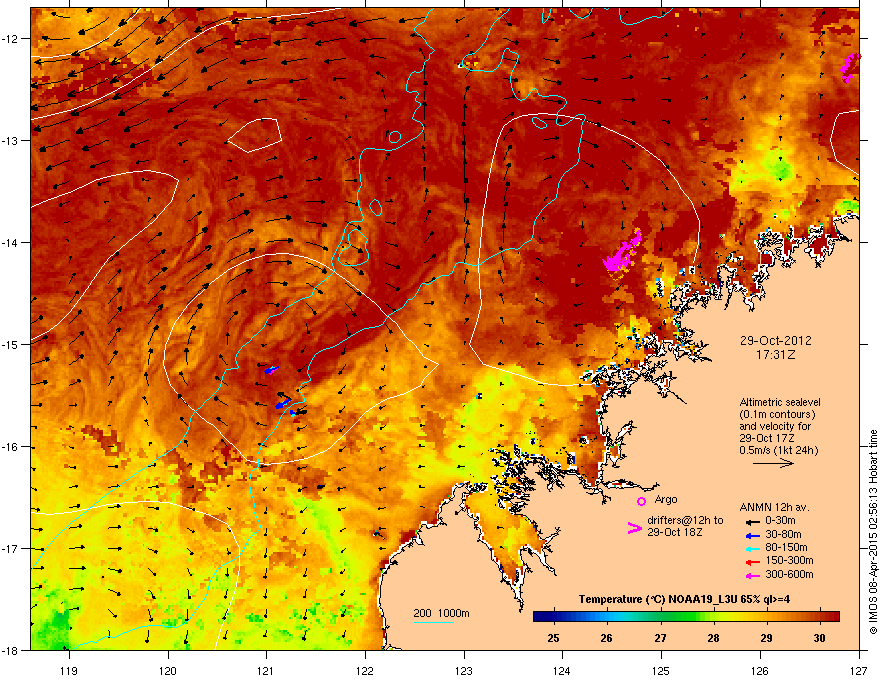Click the latitude axis label -18
The height and width of the screenshot is (680, 880).
pos(11,650)
